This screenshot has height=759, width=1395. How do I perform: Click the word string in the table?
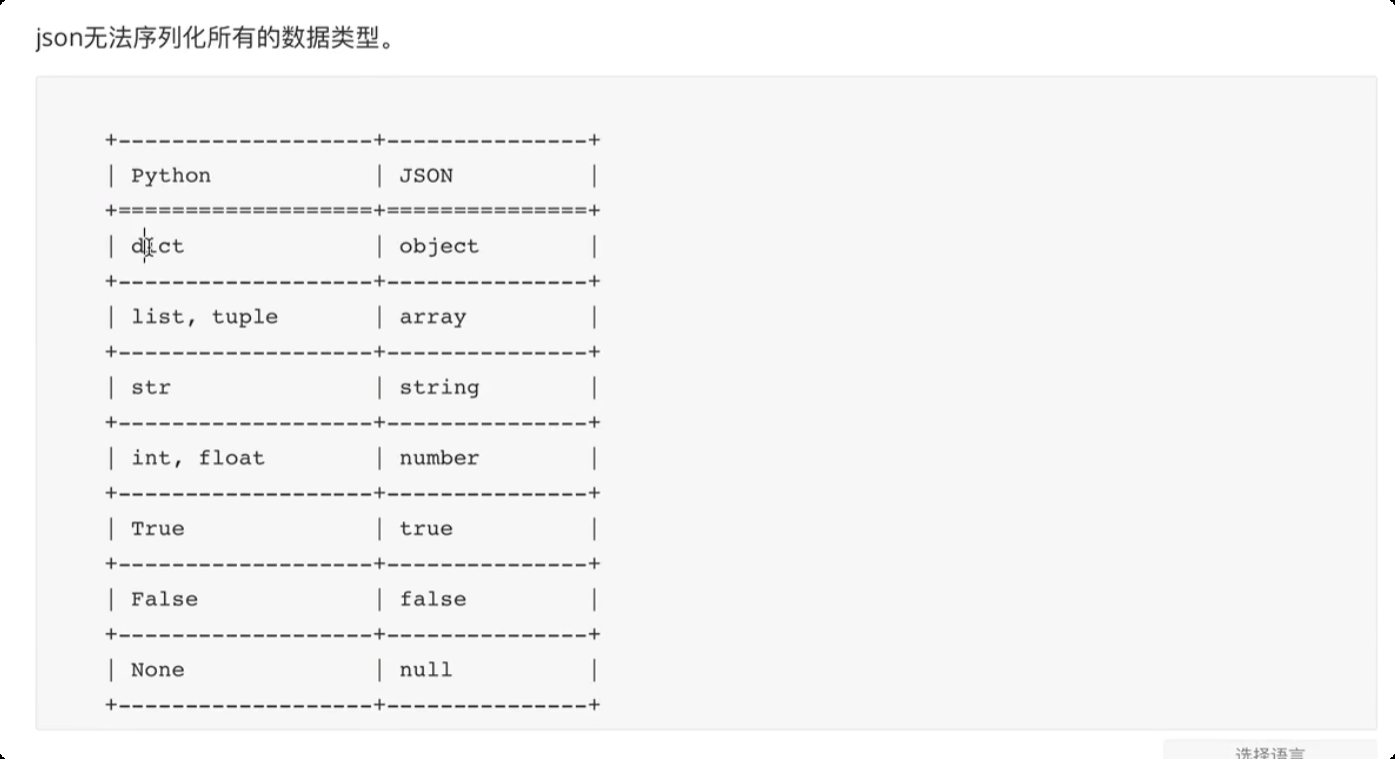(439, 387)
